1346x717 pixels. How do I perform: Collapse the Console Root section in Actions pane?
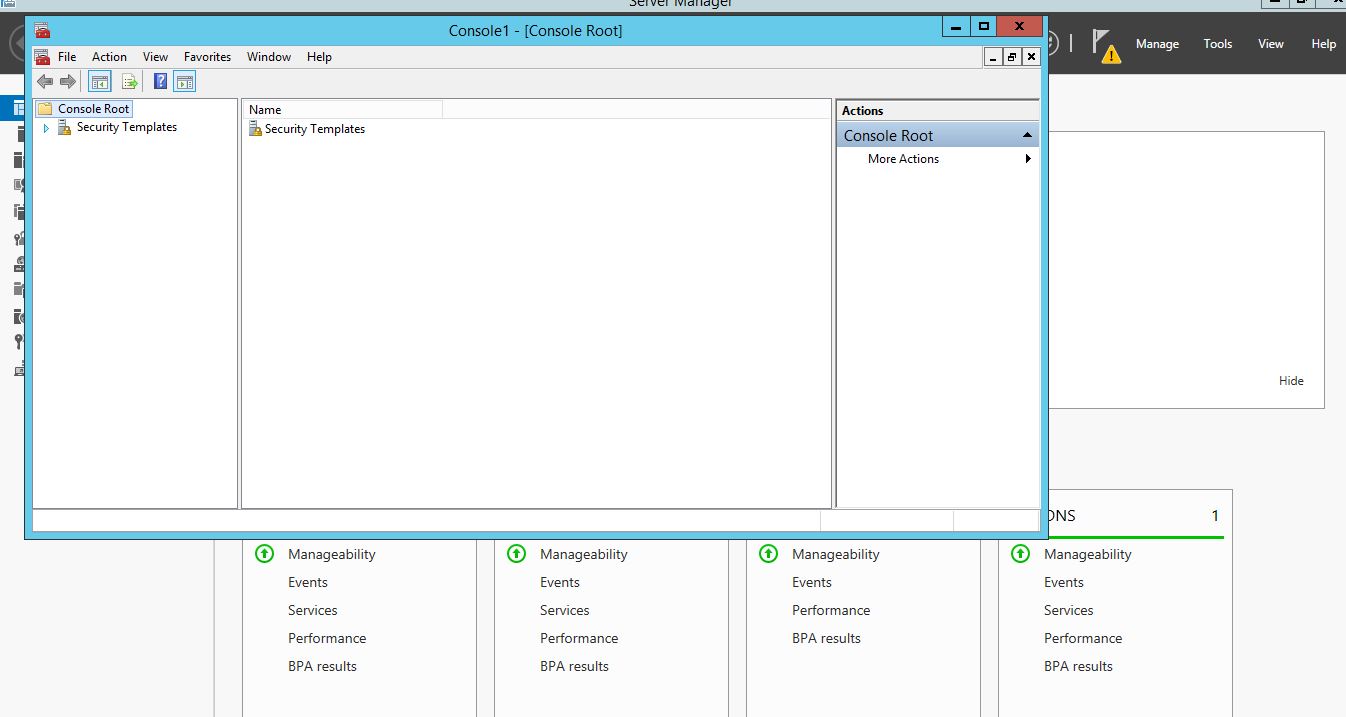(1027, 135)
